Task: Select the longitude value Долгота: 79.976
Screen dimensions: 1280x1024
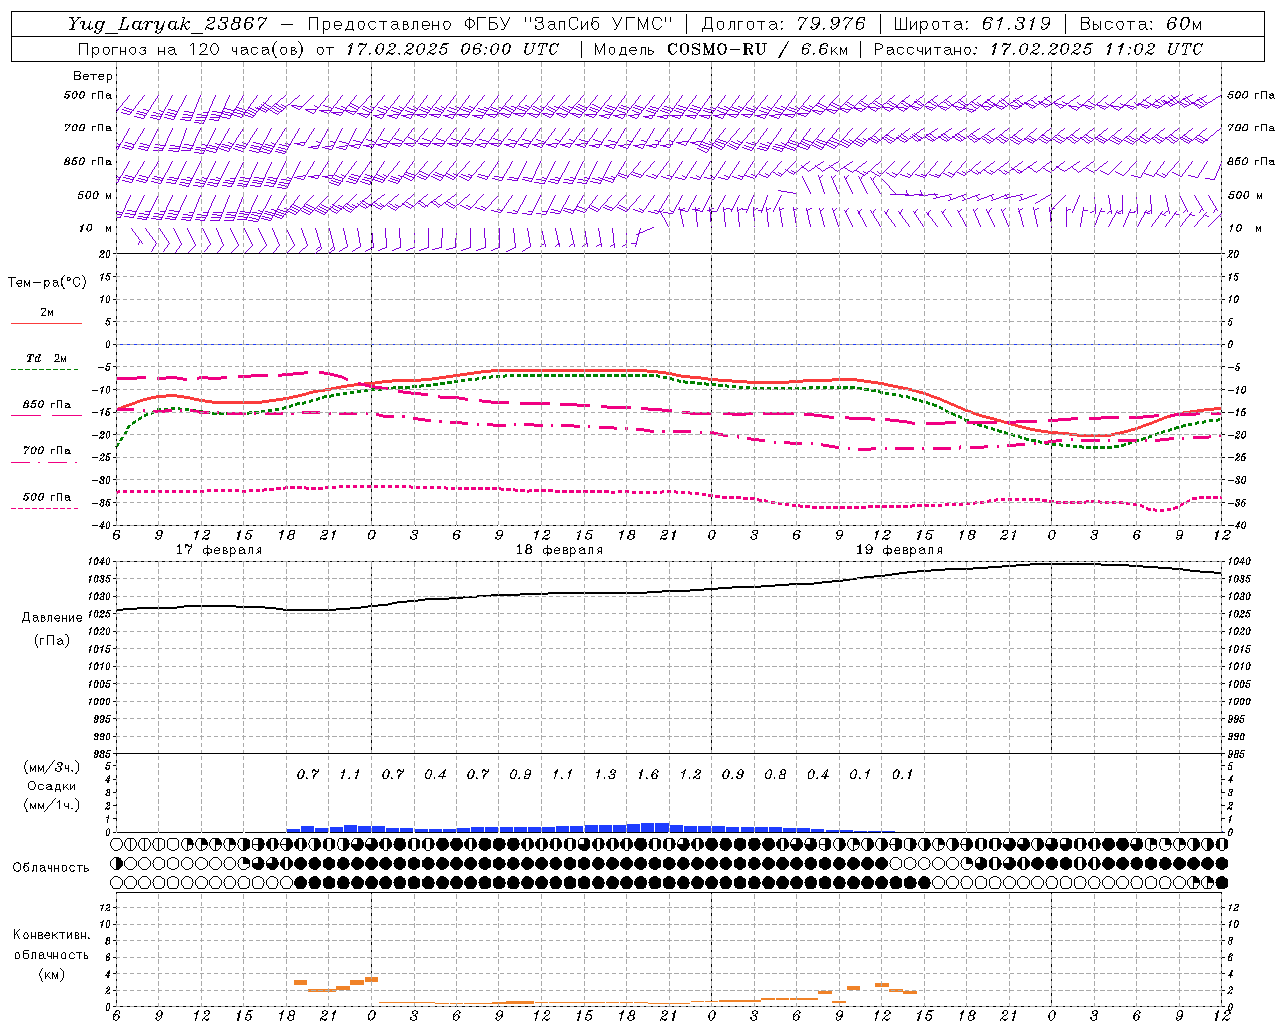Action: [785, 24]
